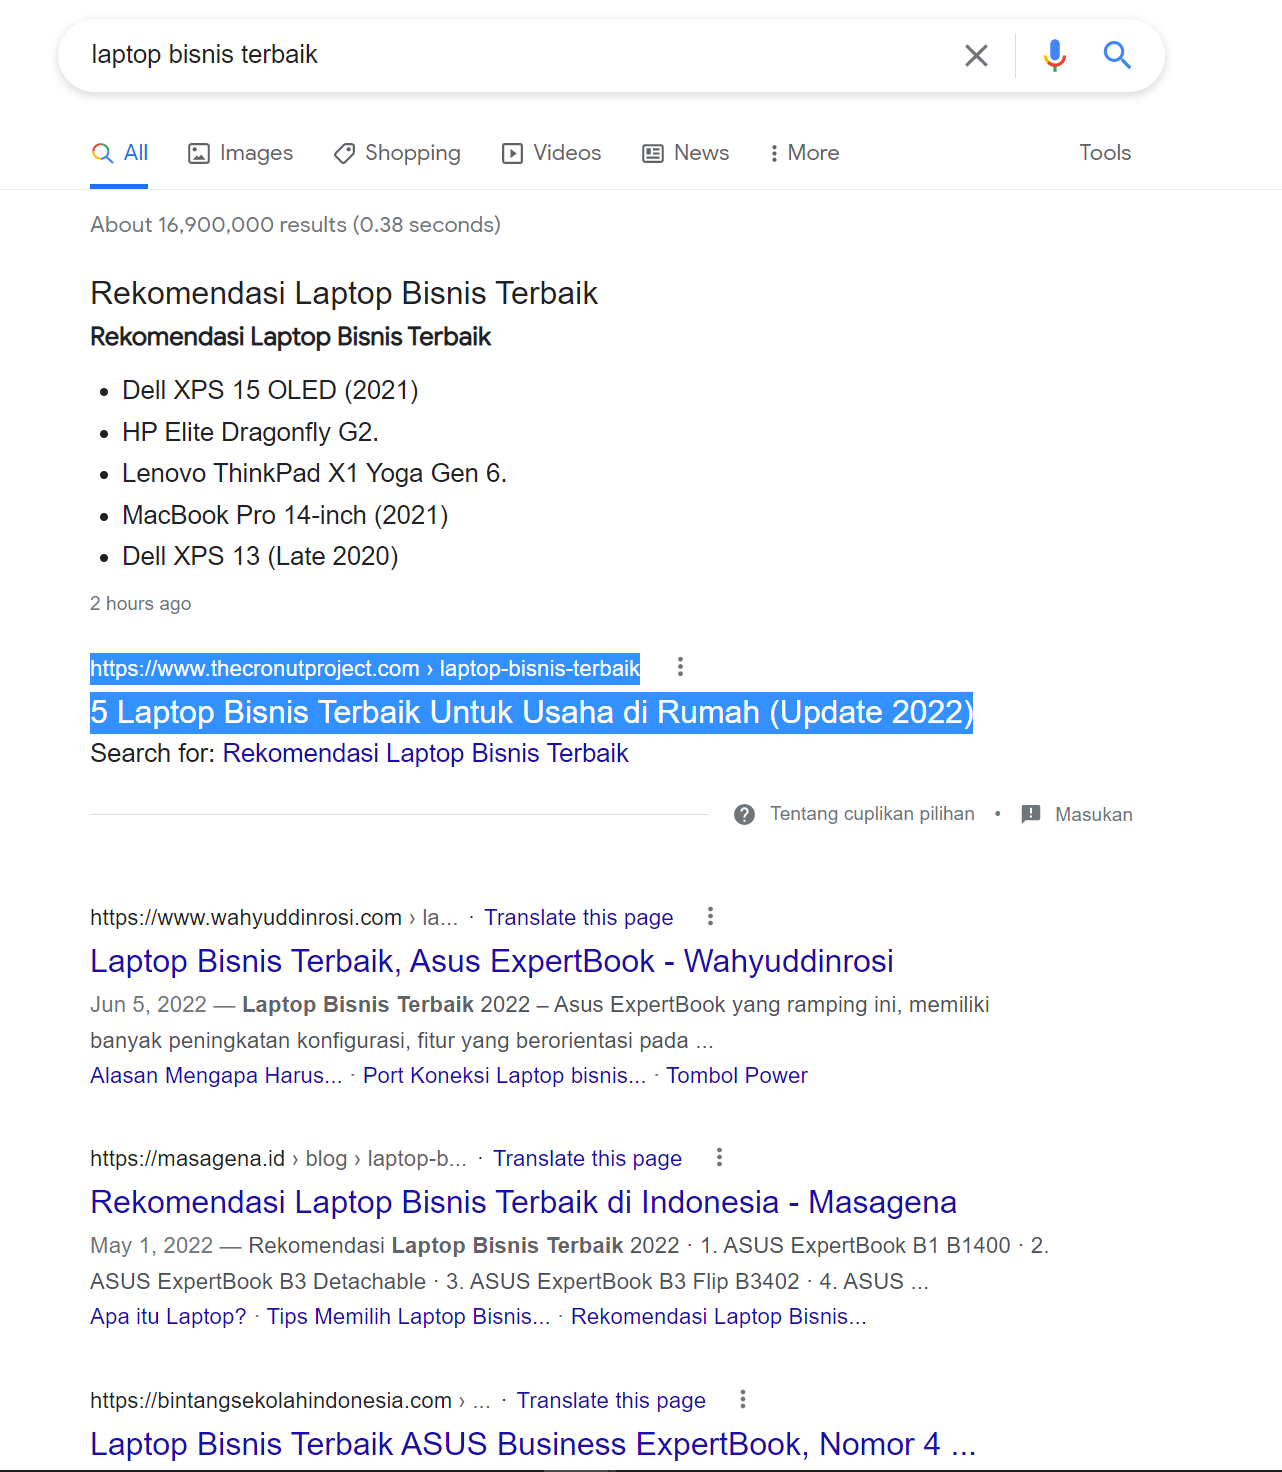
Task: Click the '2 hours ago' timestamp
Action: (x=140, y=603)
